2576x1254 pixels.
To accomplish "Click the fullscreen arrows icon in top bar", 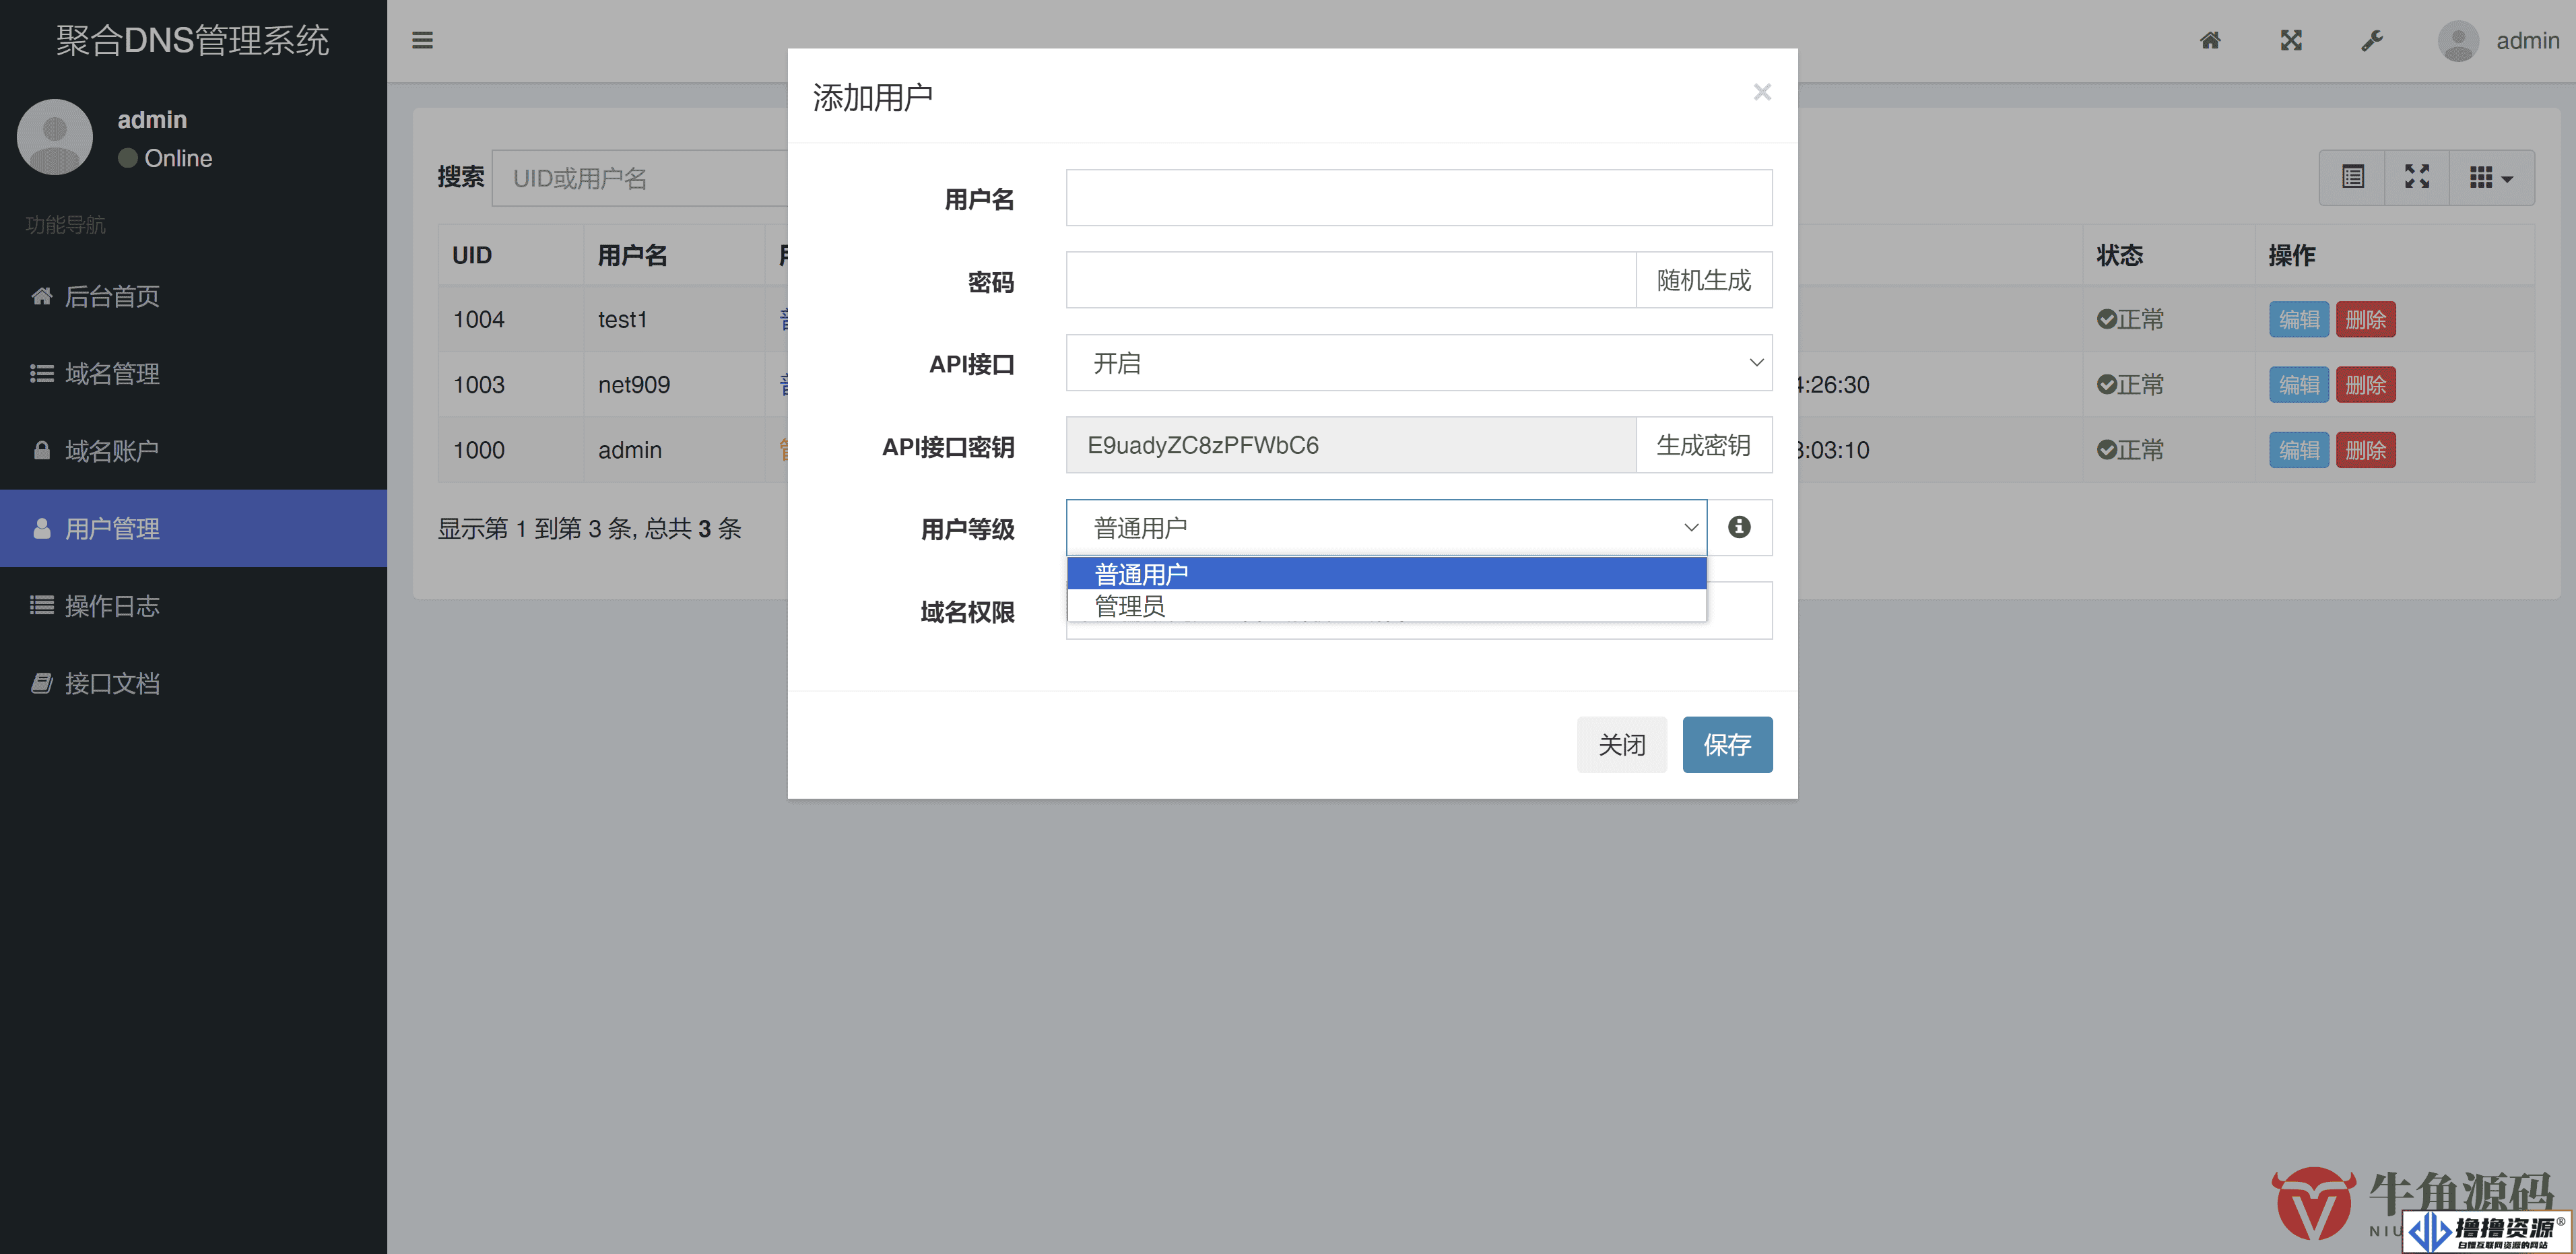I will (2291, 41).
